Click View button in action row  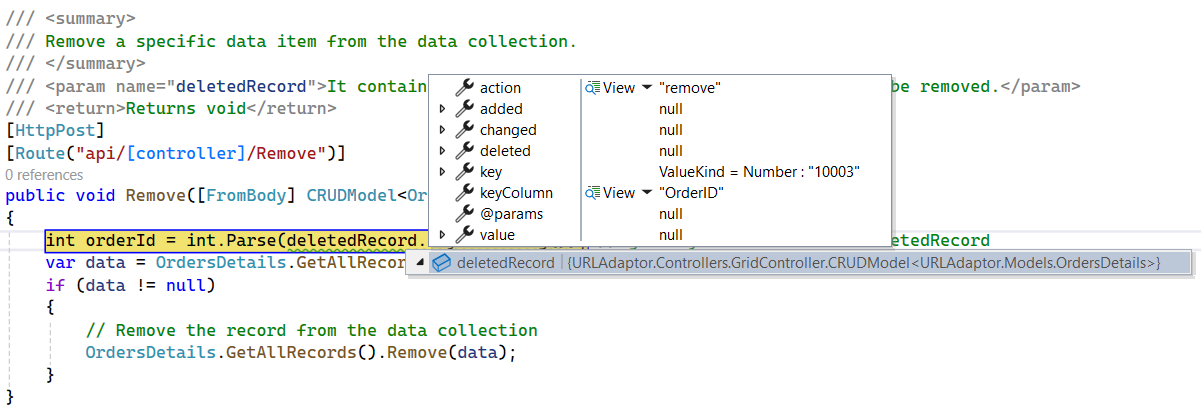pos(619,88)
